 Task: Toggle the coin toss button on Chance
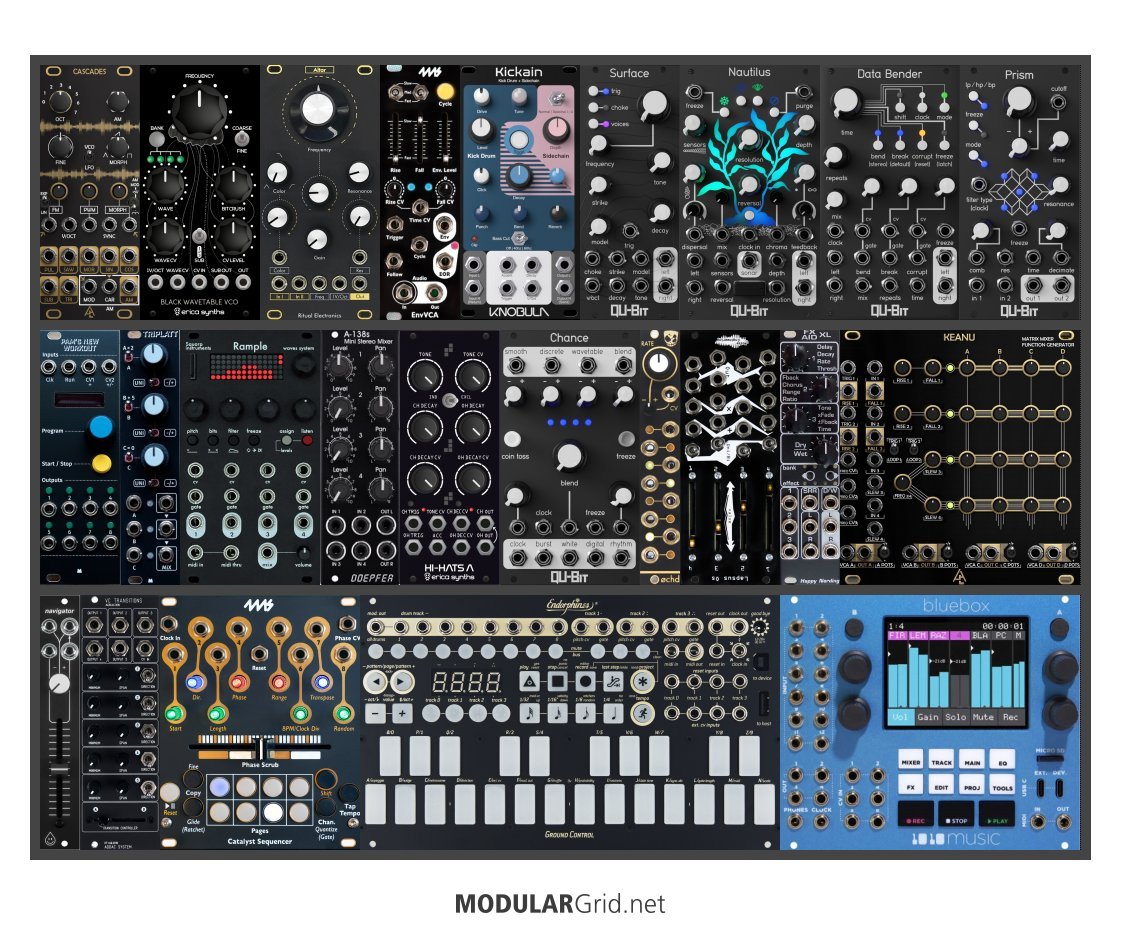(512, 438)
